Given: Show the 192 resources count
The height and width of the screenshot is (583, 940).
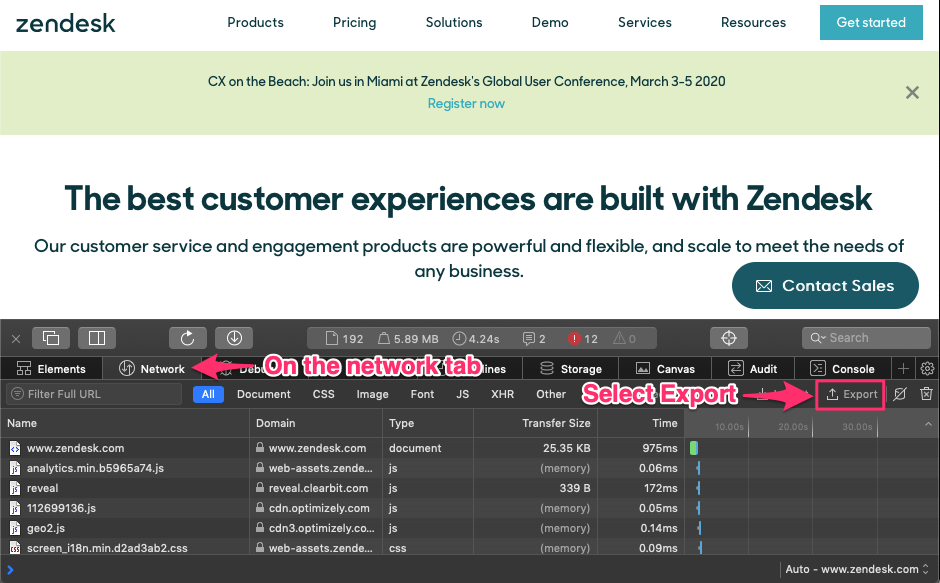Looking at the screenshot, I should tap(344, 339).
